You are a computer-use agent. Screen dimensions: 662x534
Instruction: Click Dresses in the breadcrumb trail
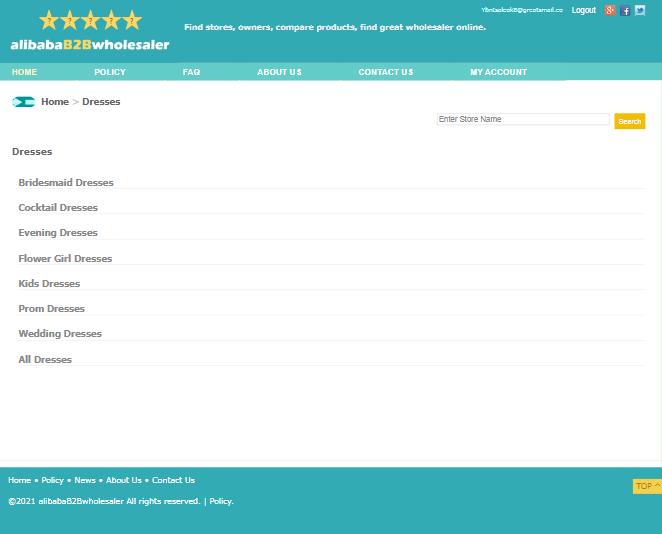click(101, 102)
